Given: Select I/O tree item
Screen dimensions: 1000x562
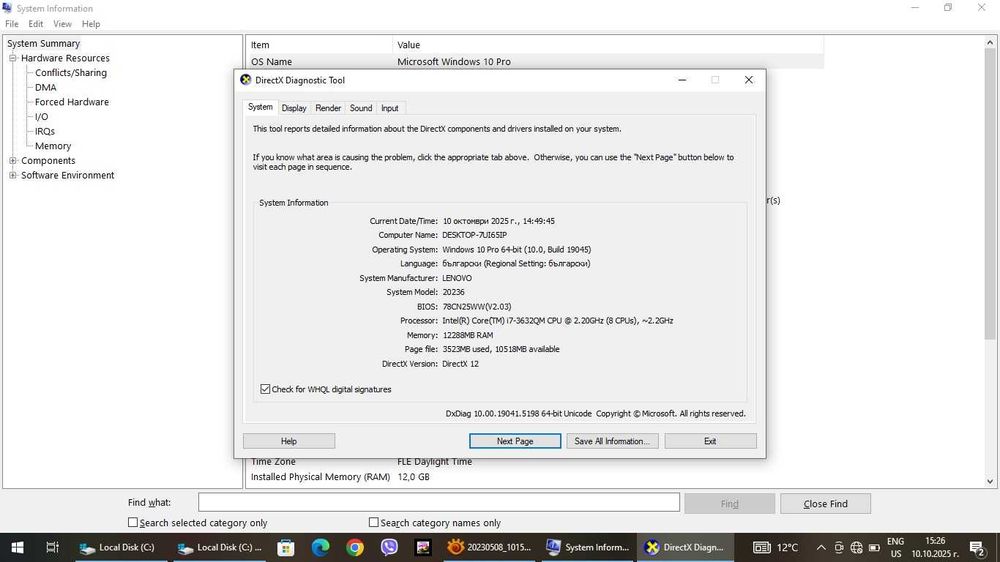Looking at the screenshot, I should tap(41, 117).
